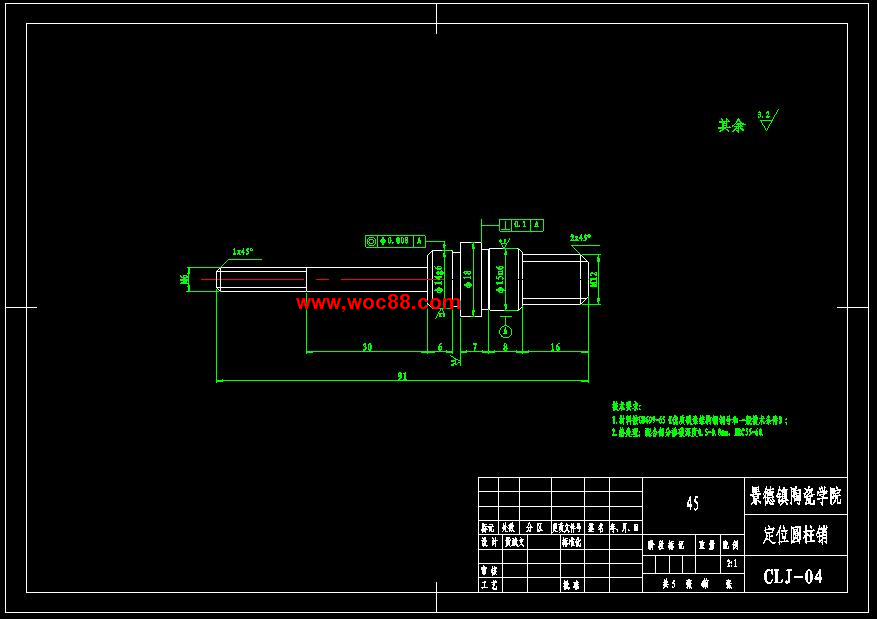Image resolution: width=877 pixels, height=619 pixels.
Task: Click part name '定位圆柱销'
Action: pos(795,535)
